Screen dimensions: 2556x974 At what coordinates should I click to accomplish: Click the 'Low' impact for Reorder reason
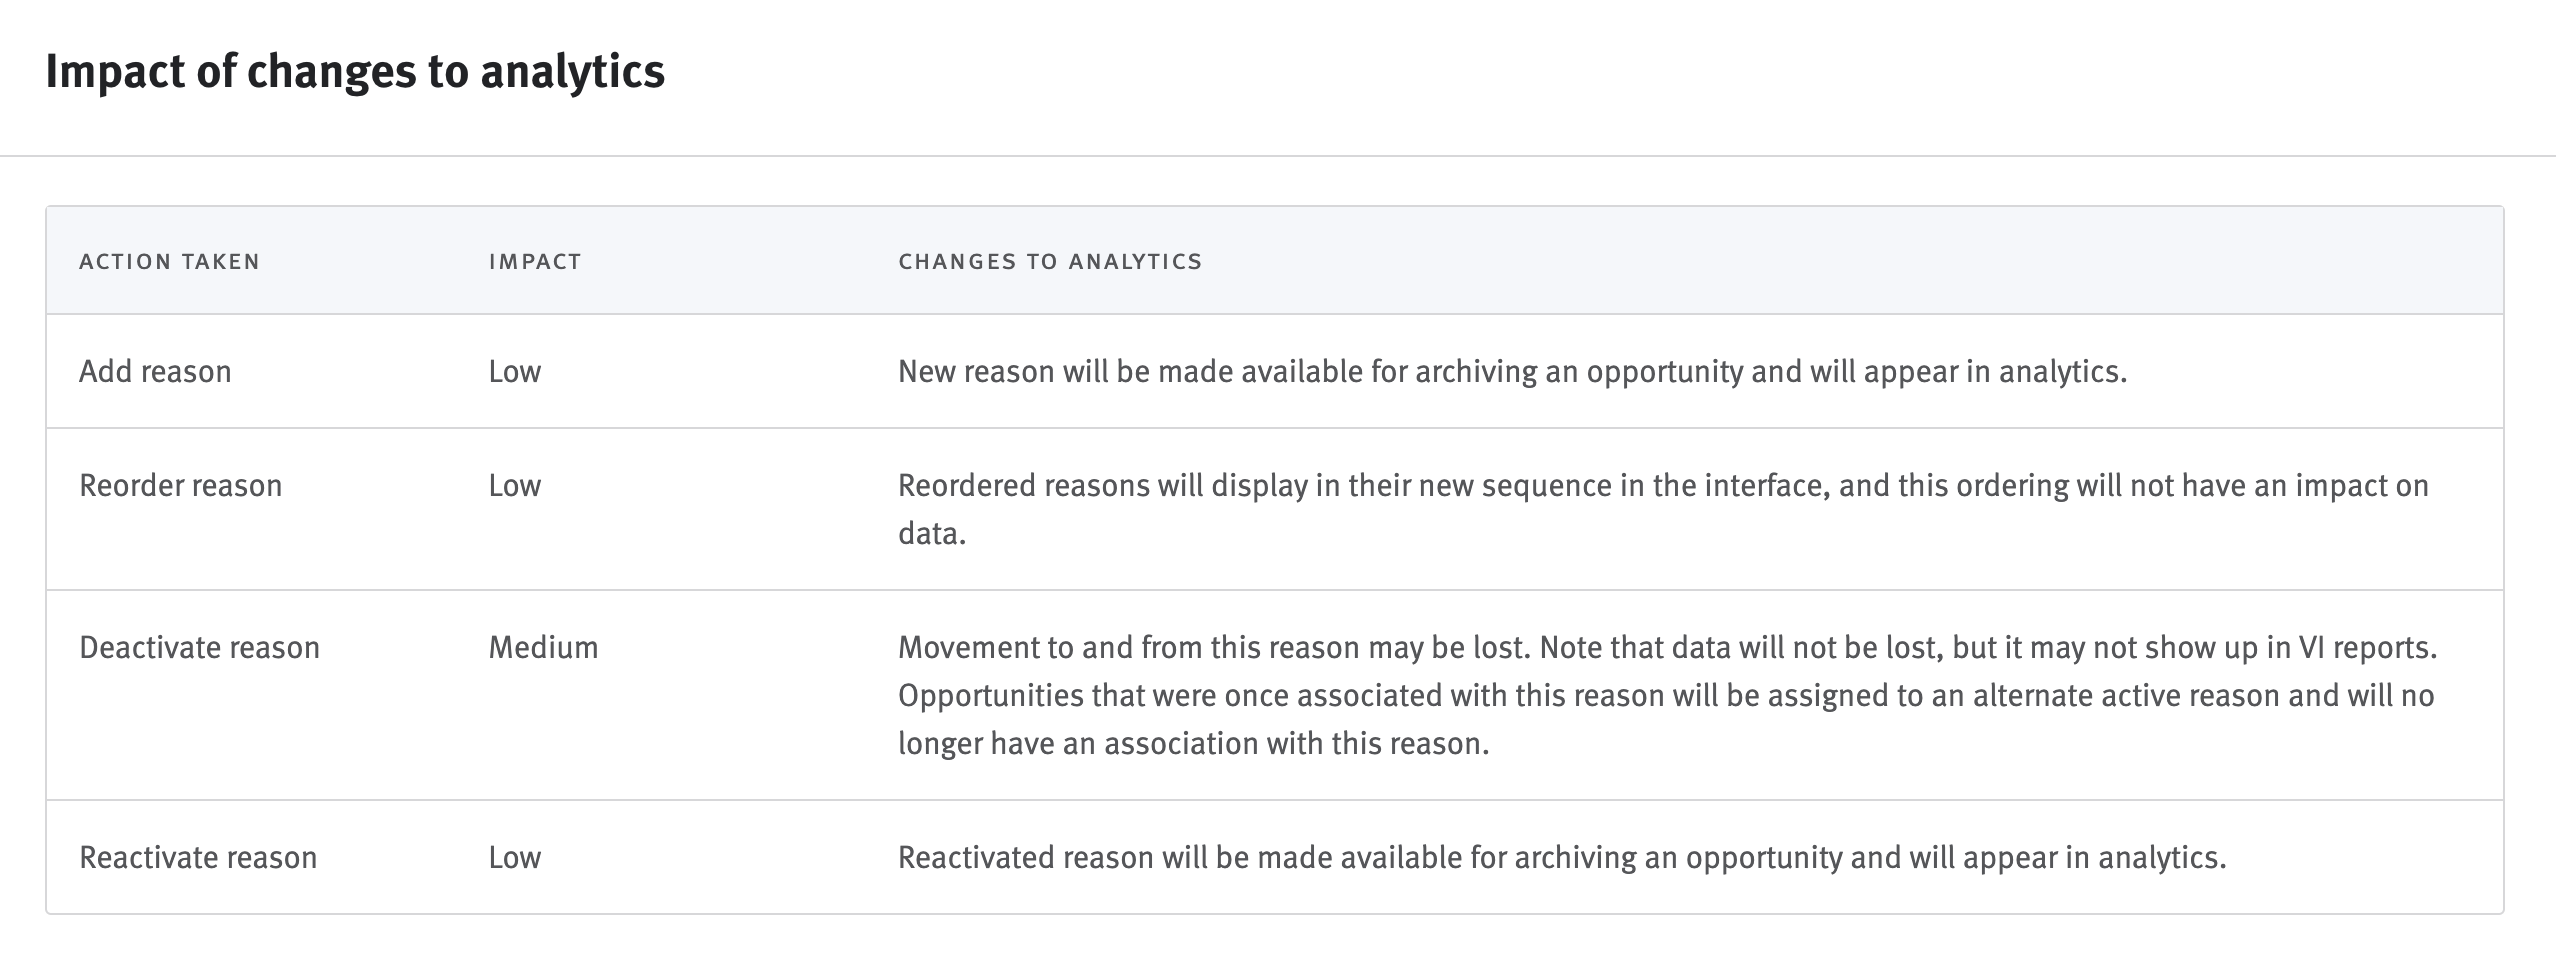[514, 486]
